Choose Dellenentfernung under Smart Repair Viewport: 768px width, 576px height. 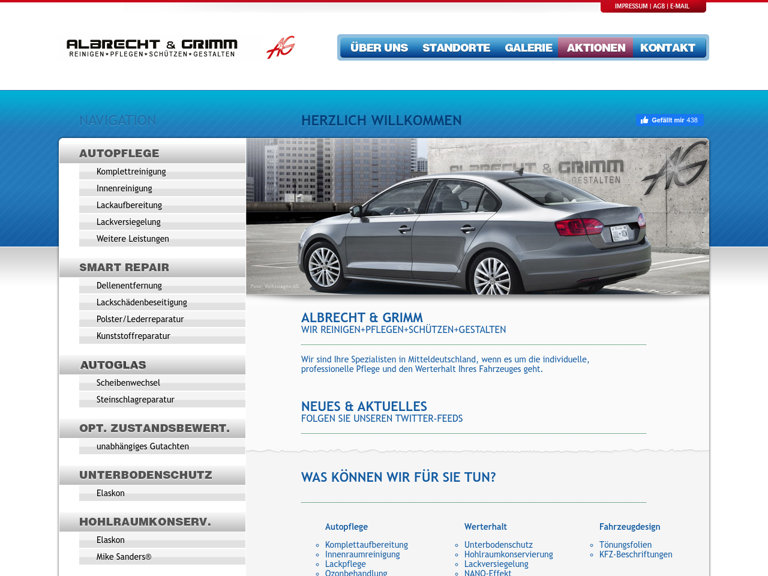[129, 286]
